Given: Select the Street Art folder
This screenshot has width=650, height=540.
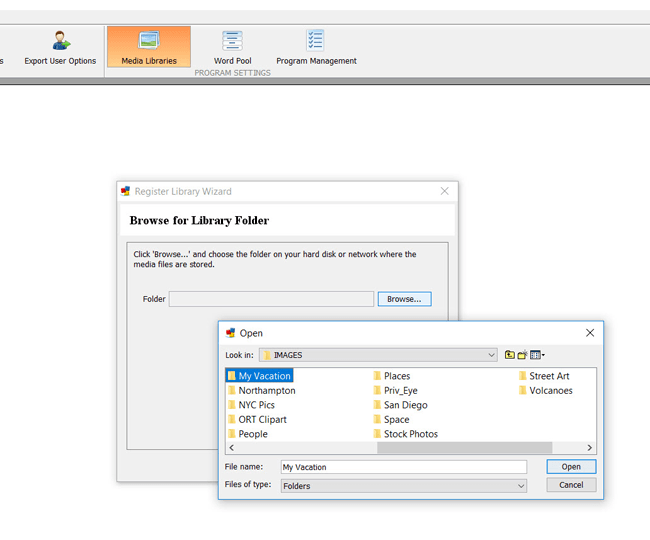Looking at the screenshot, I should [x=549, y=376].
